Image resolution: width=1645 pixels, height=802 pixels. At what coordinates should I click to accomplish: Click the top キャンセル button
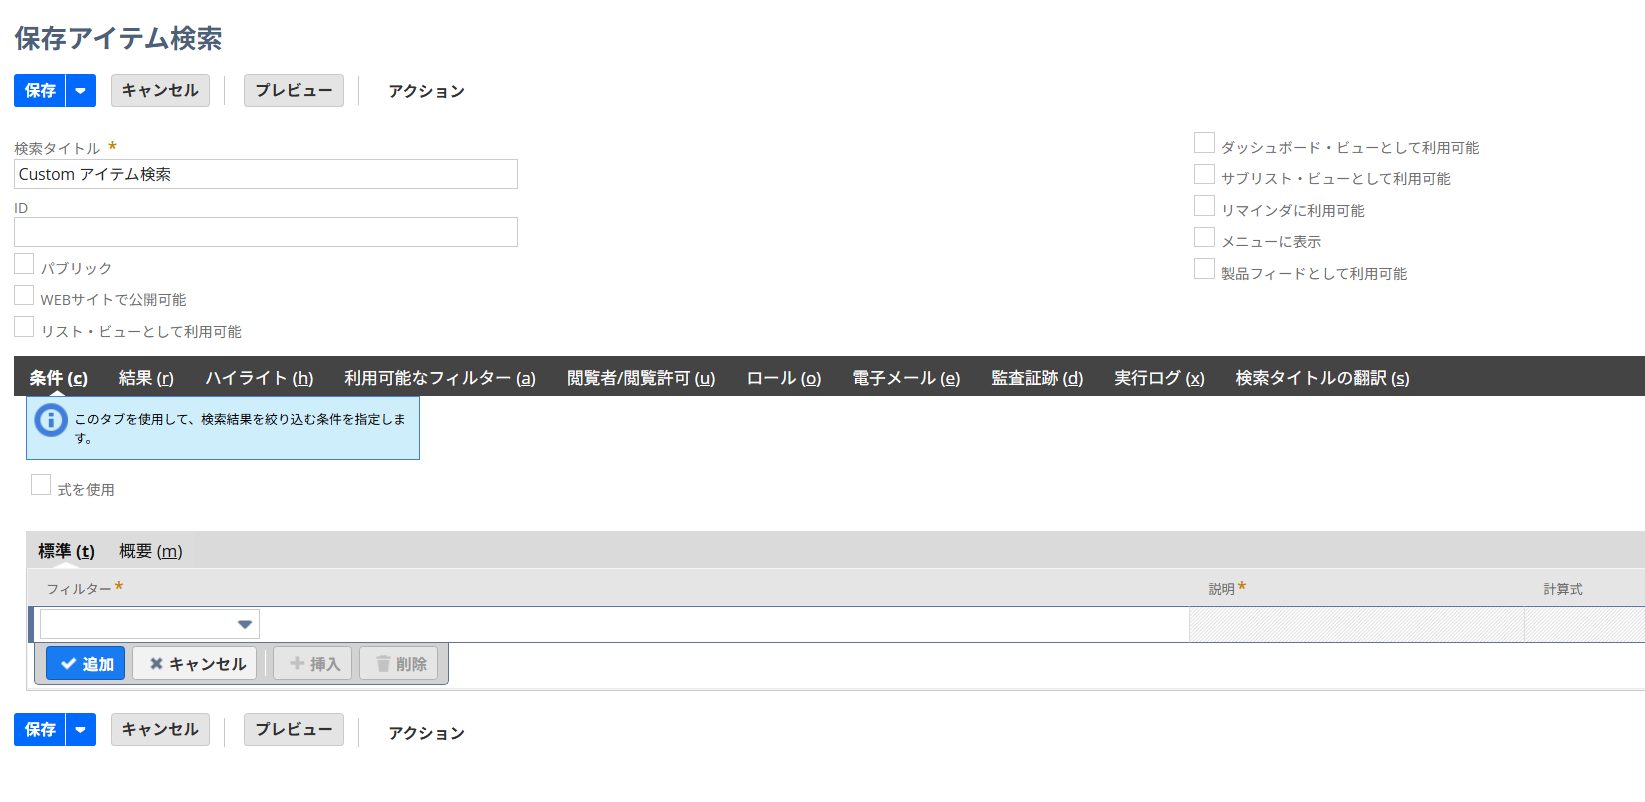point(160,91)
